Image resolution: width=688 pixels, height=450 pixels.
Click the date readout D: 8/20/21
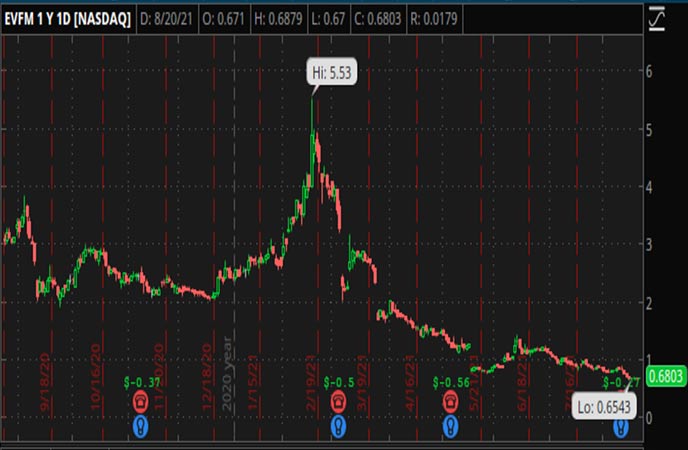[x=166, y=19]
